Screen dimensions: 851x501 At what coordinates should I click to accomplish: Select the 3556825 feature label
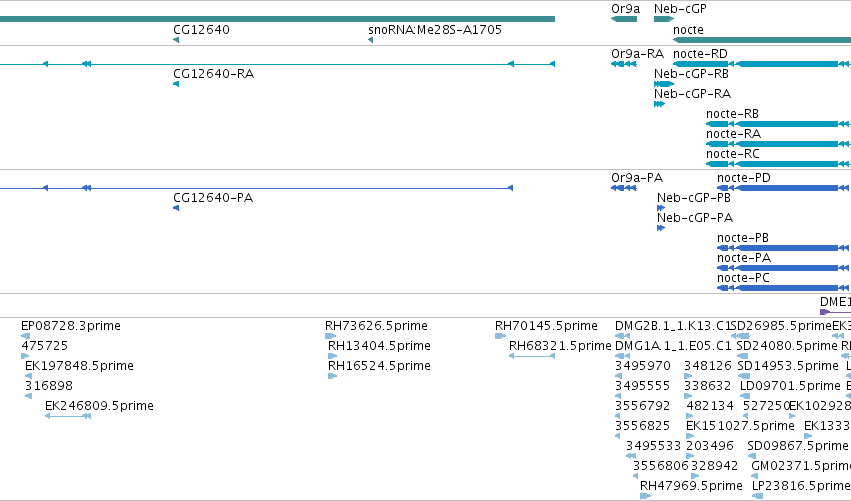pos(643,427)
